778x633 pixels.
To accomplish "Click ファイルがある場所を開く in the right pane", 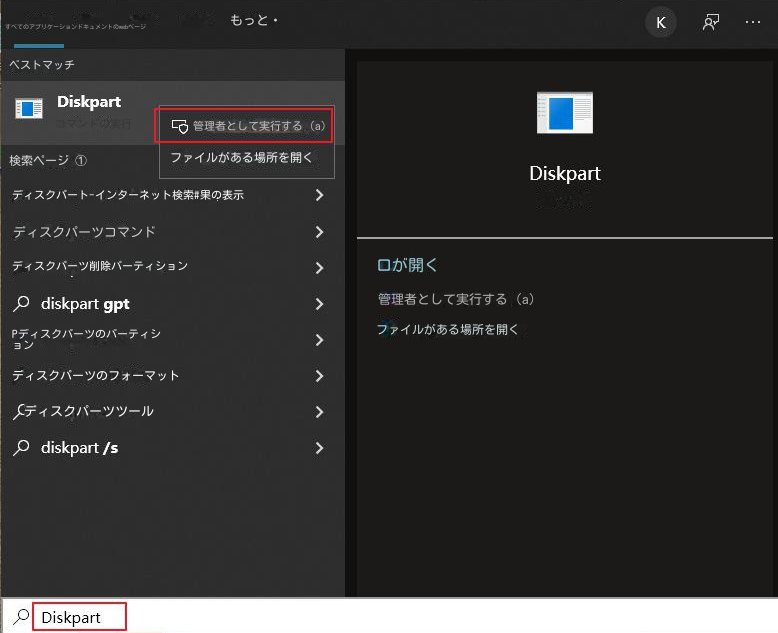I will pos(449,329).
